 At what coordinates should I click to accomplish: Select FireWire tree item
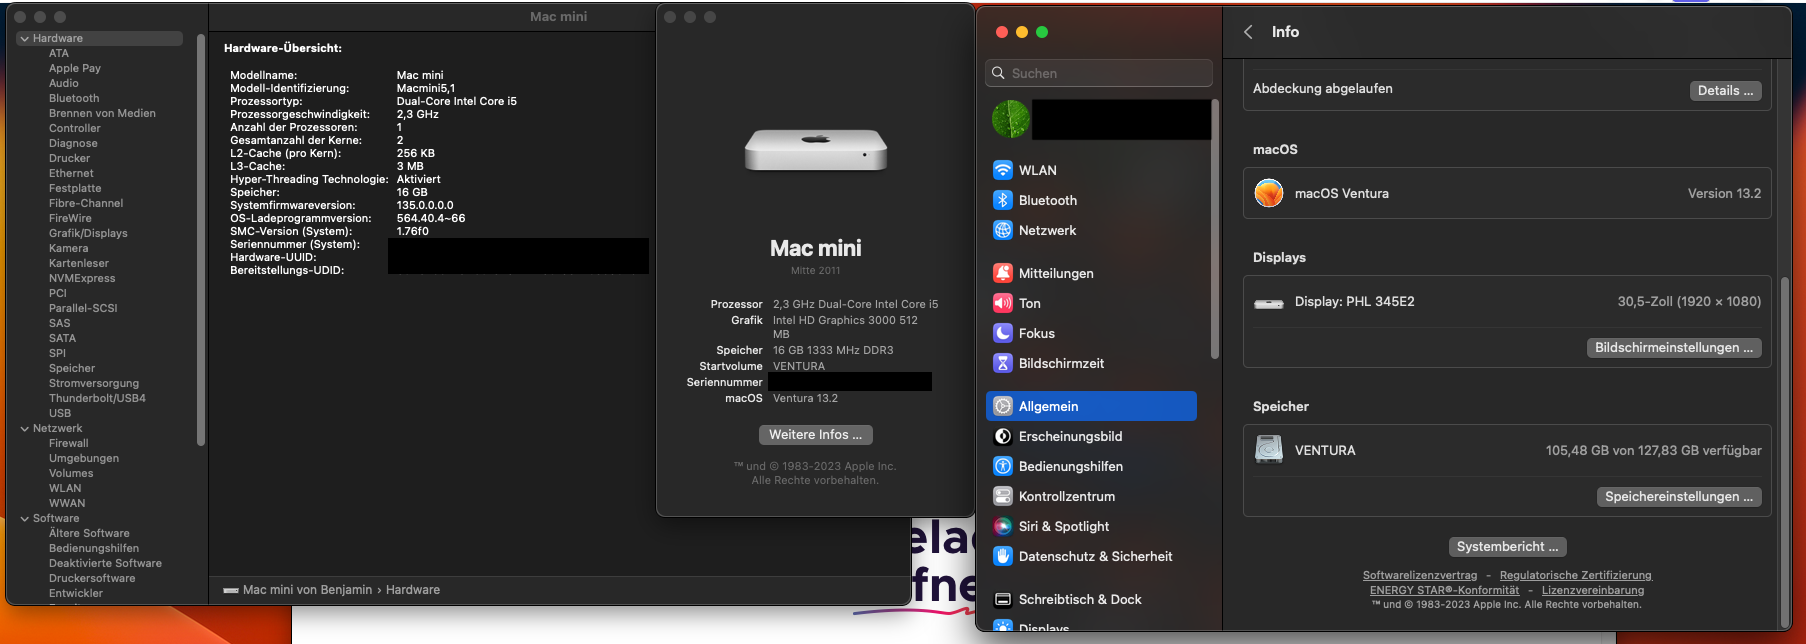pyautogui.click(x=70, y=218)
